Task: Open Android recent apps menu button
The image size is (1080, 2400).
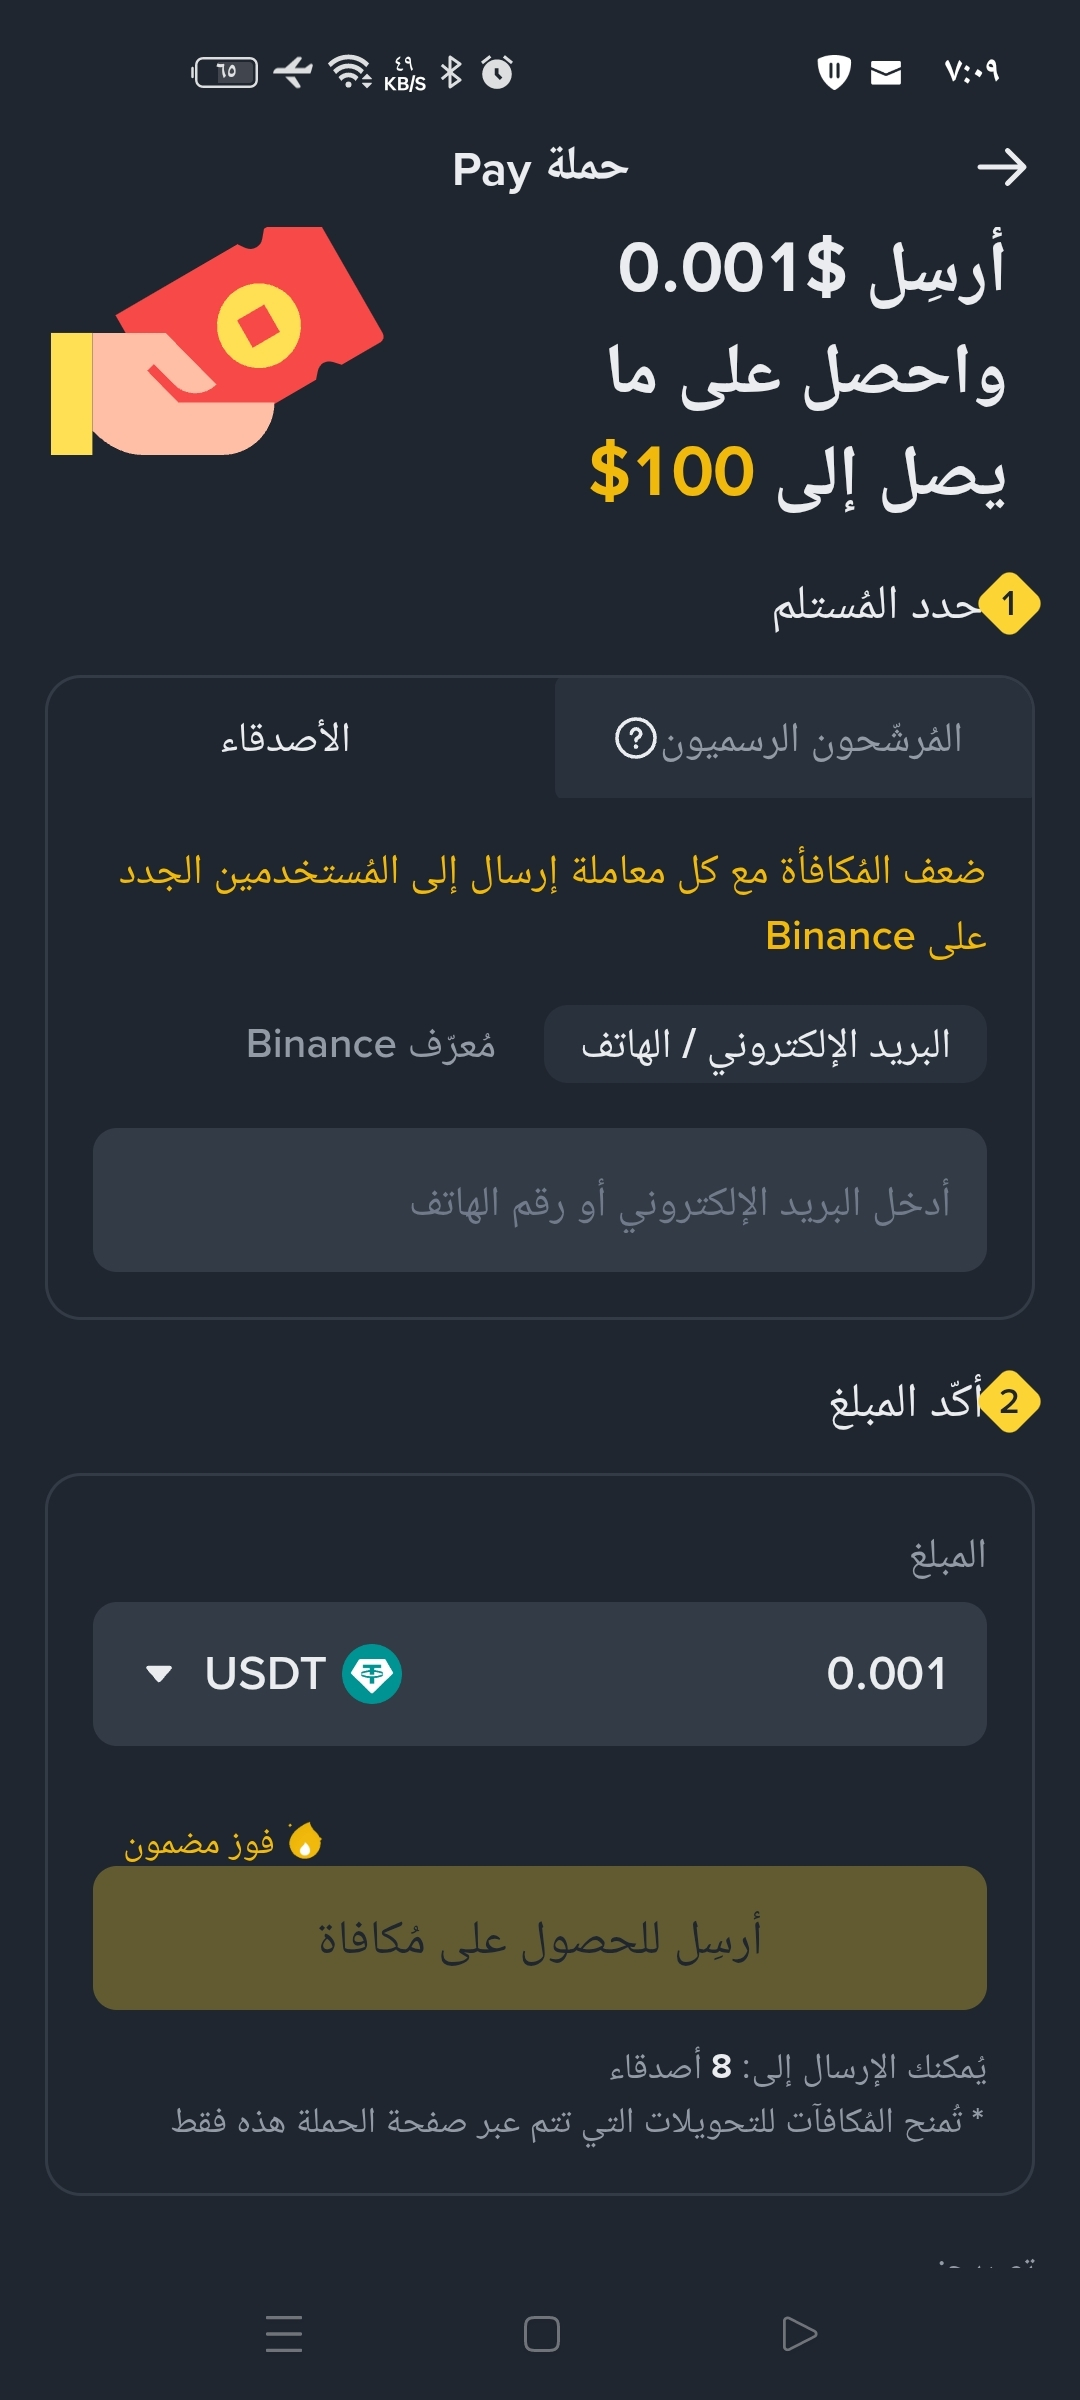Action: tap(284, 2333)
